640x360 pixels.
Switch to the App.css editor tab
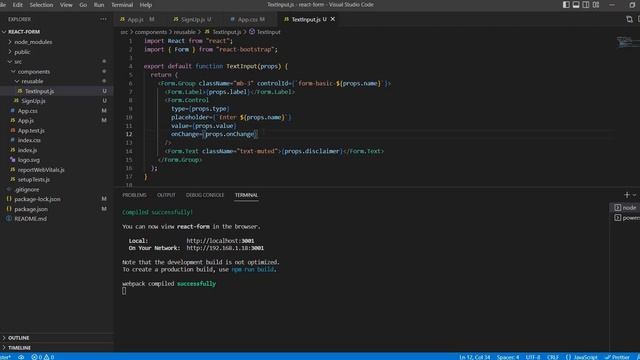(249, 19)
